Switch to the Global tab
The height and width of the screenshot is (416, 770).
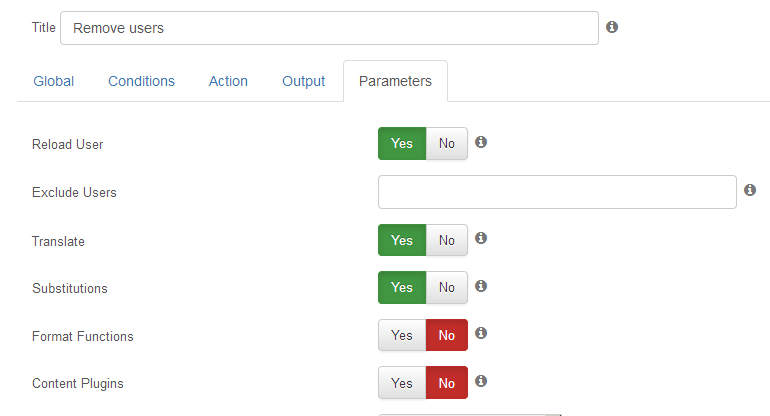coord(54,81)
